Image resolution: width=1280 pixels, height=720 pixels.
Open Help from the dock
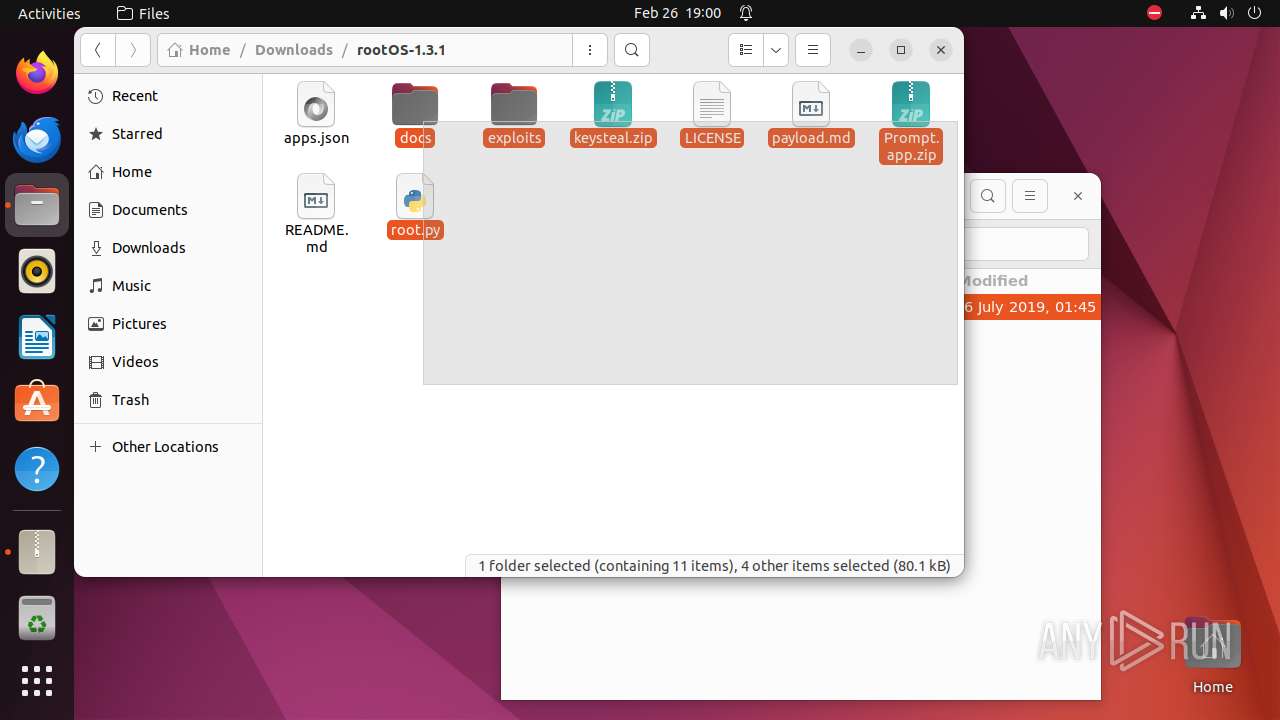(x=37, y=469)
